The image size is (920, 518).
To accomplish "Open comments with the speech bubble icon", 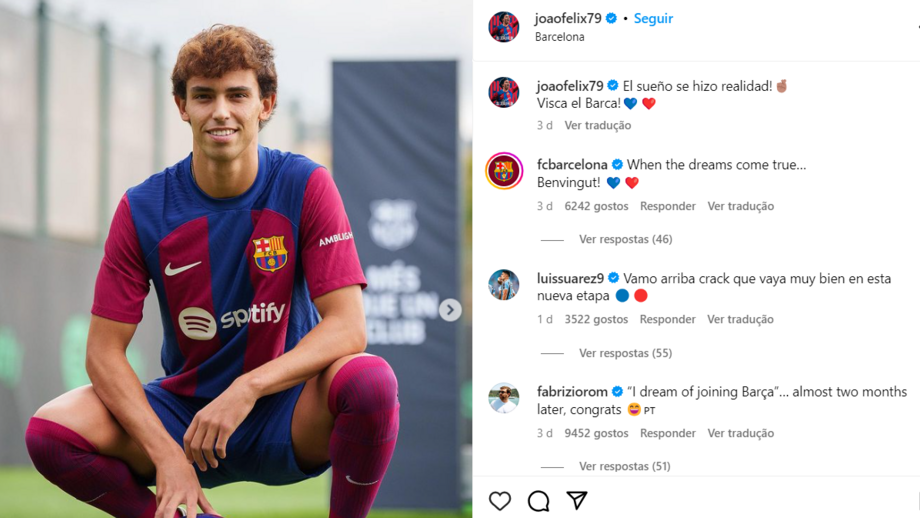I will point(538,500).
